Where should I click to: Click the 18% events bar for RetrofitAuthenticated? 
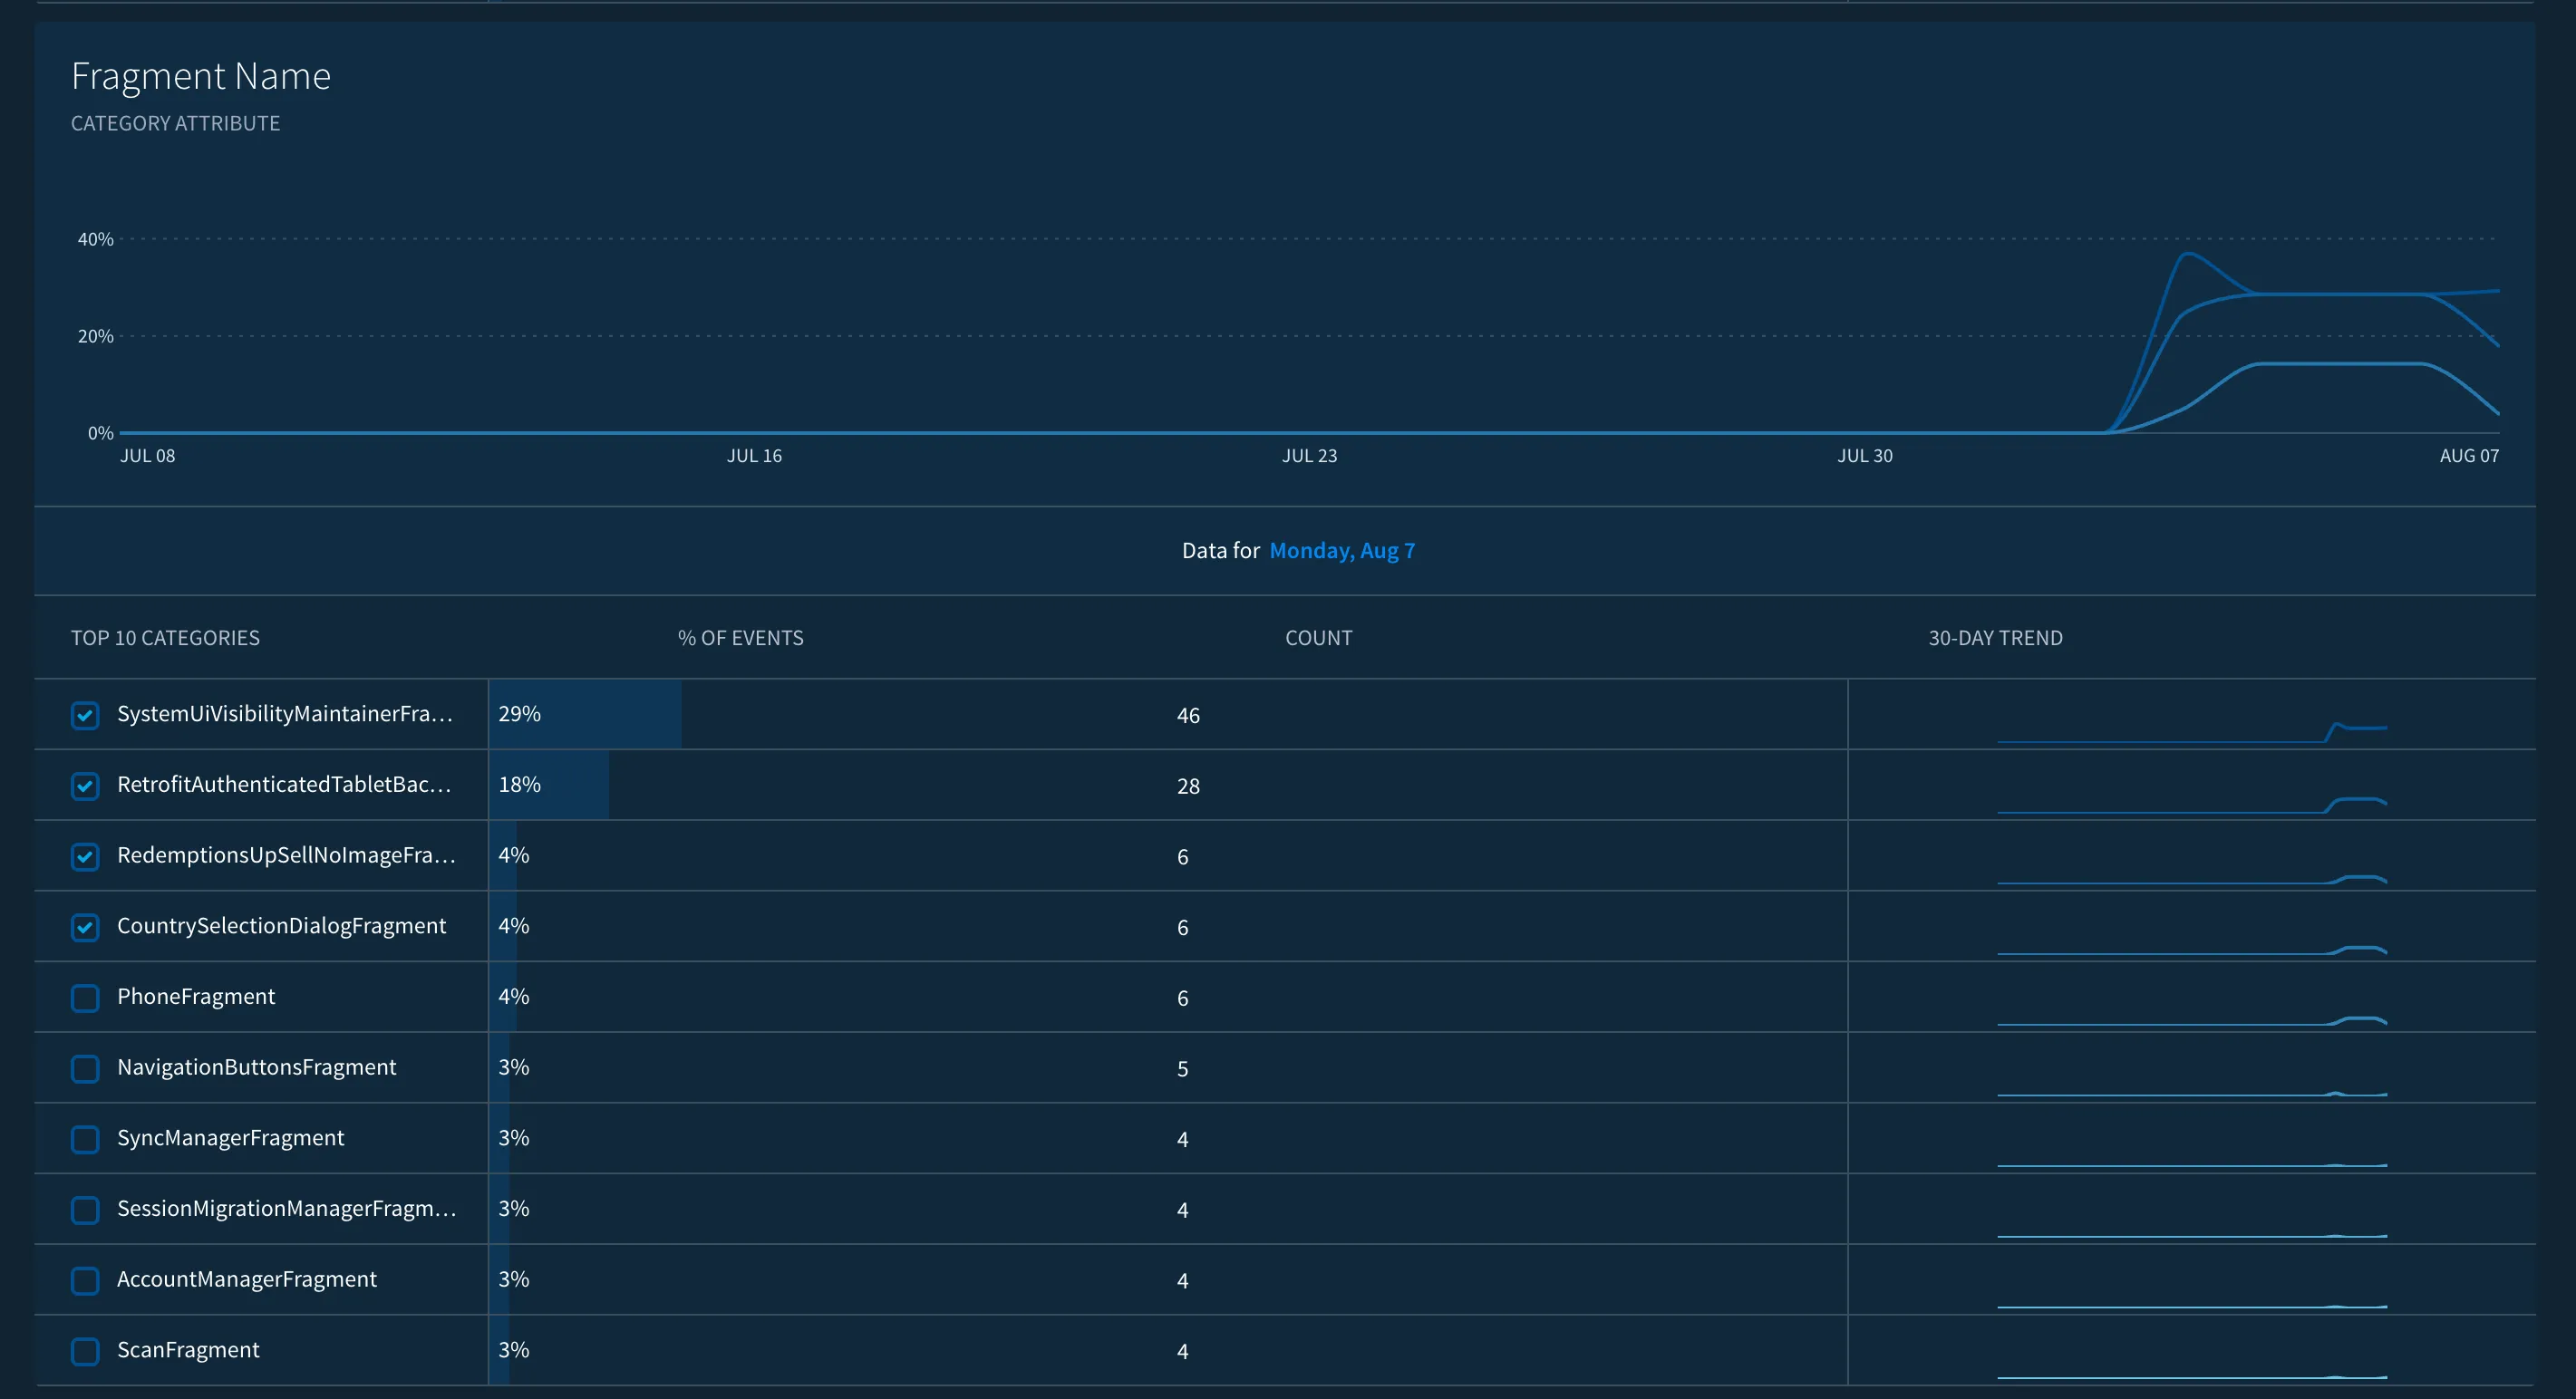click(549, 785)
